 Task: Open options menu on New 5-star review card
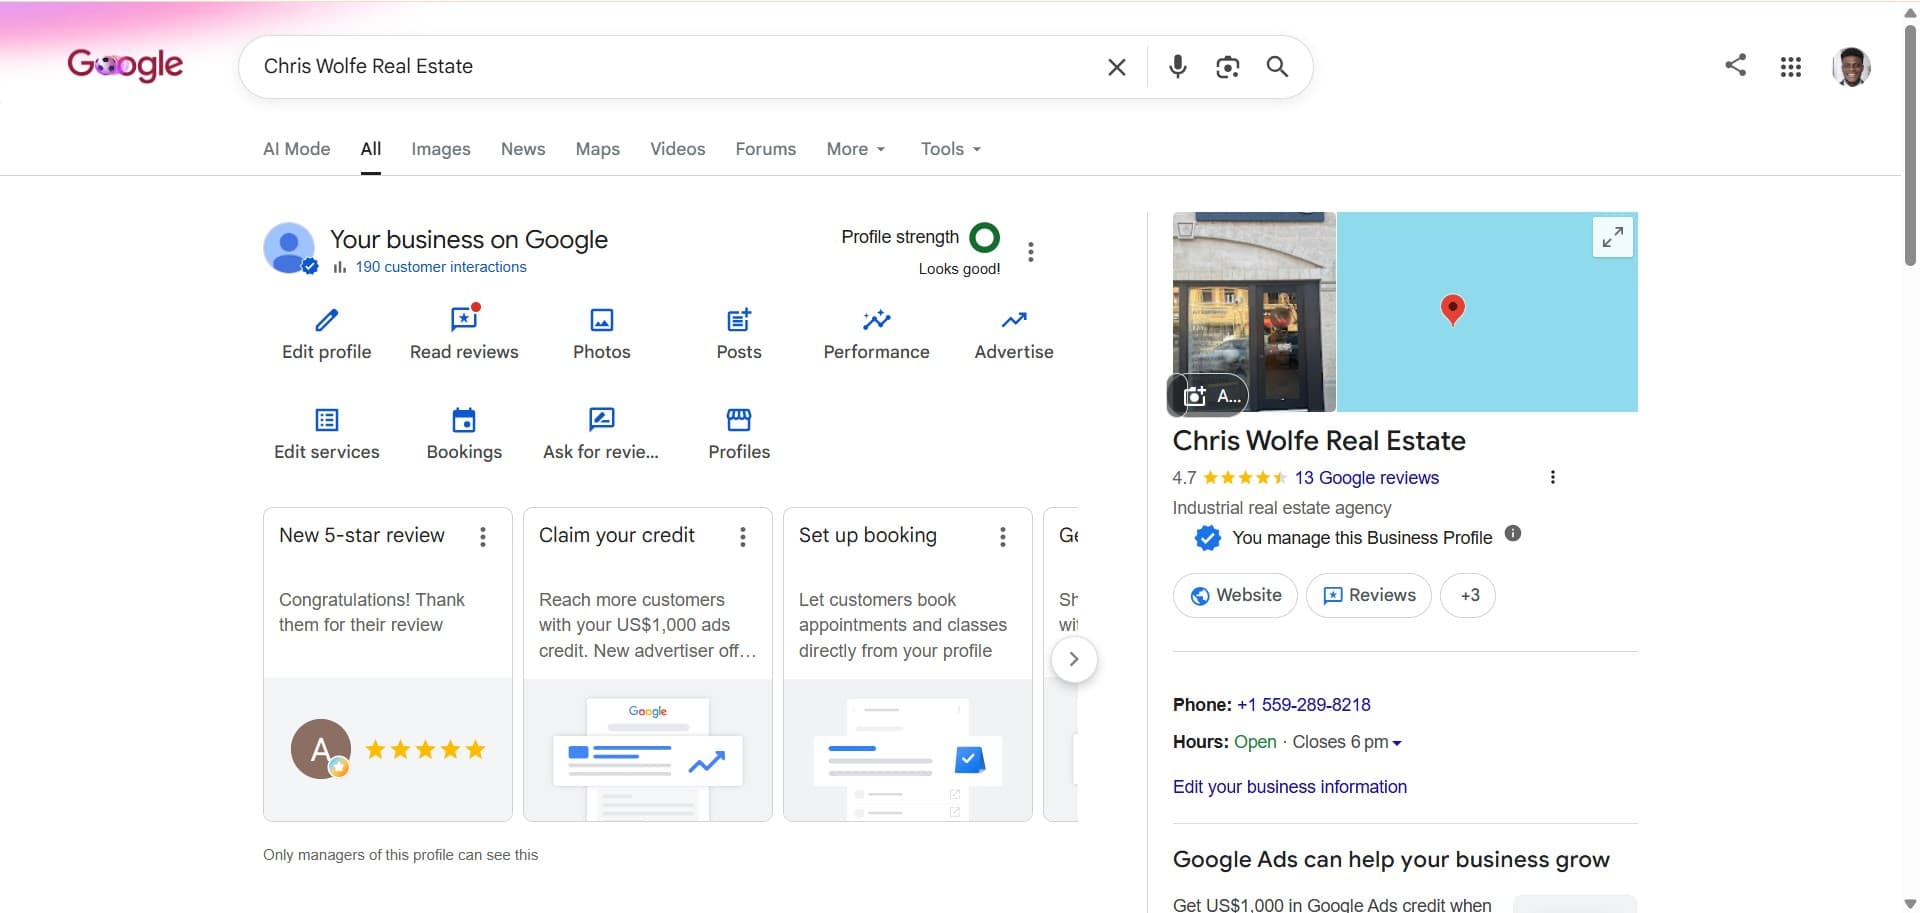483,537
